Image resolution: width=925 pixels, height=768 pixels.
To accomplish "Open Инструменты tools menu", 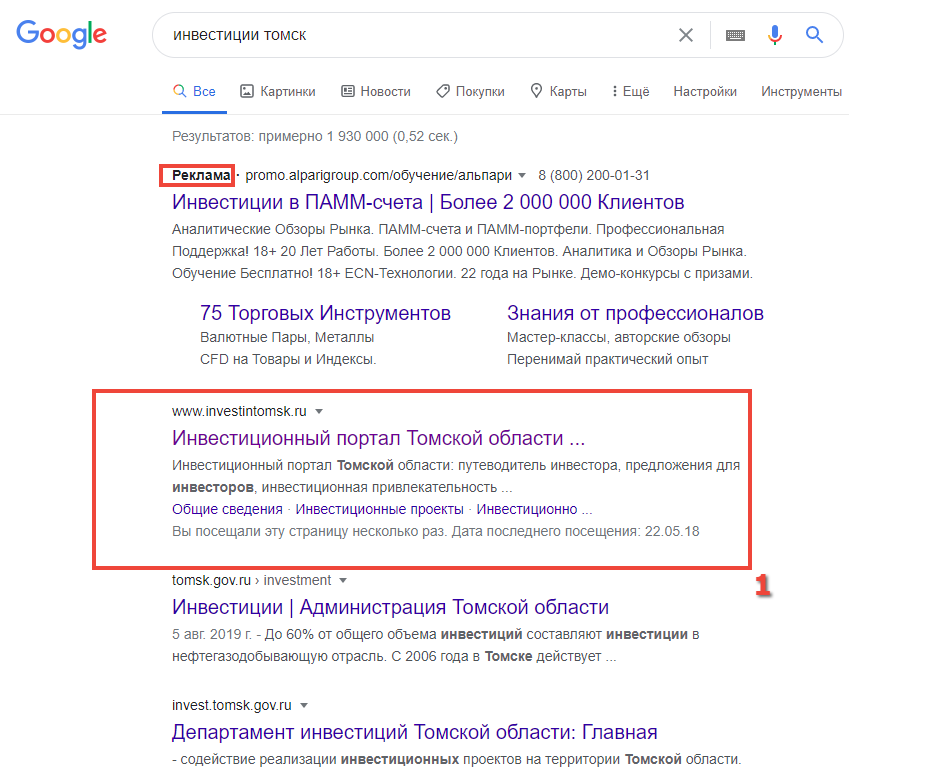I will [x=801, y=91].
